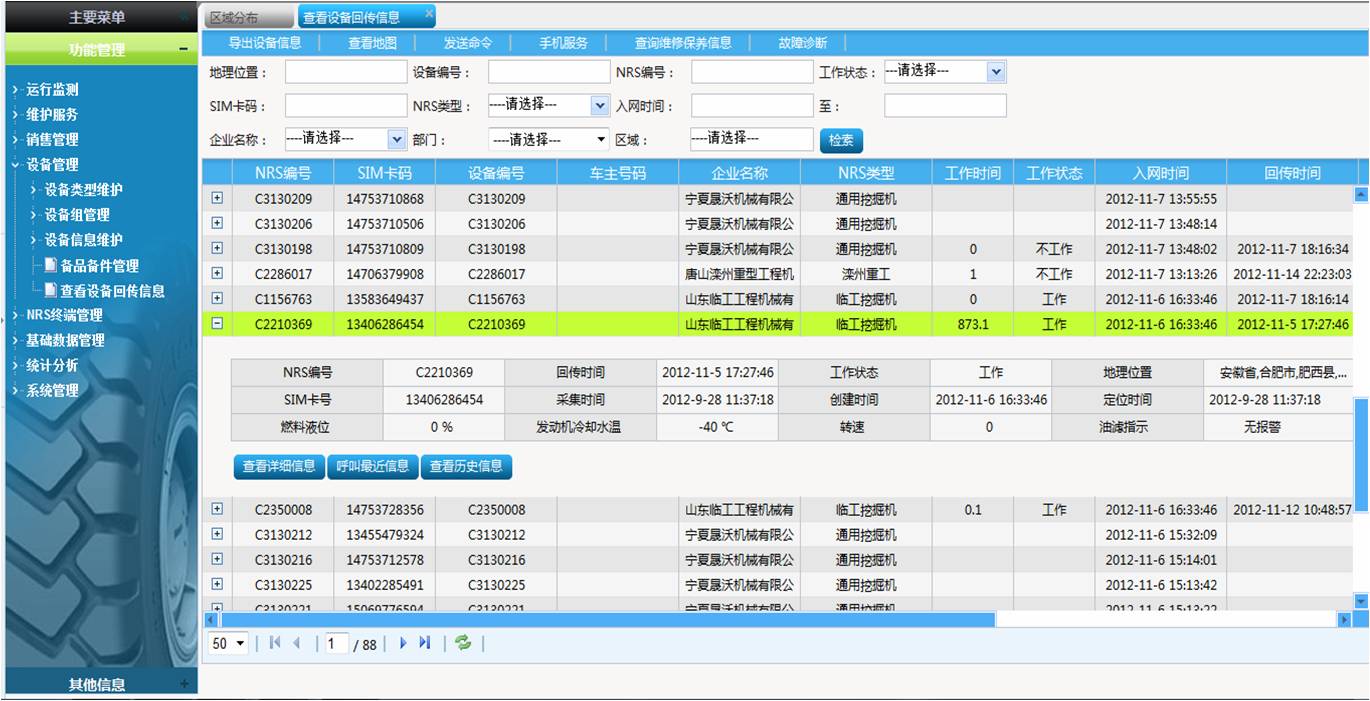This screenshot has width=1370, height=701.
Task: Go to the previous page arrow
Action: click(296, 643)
